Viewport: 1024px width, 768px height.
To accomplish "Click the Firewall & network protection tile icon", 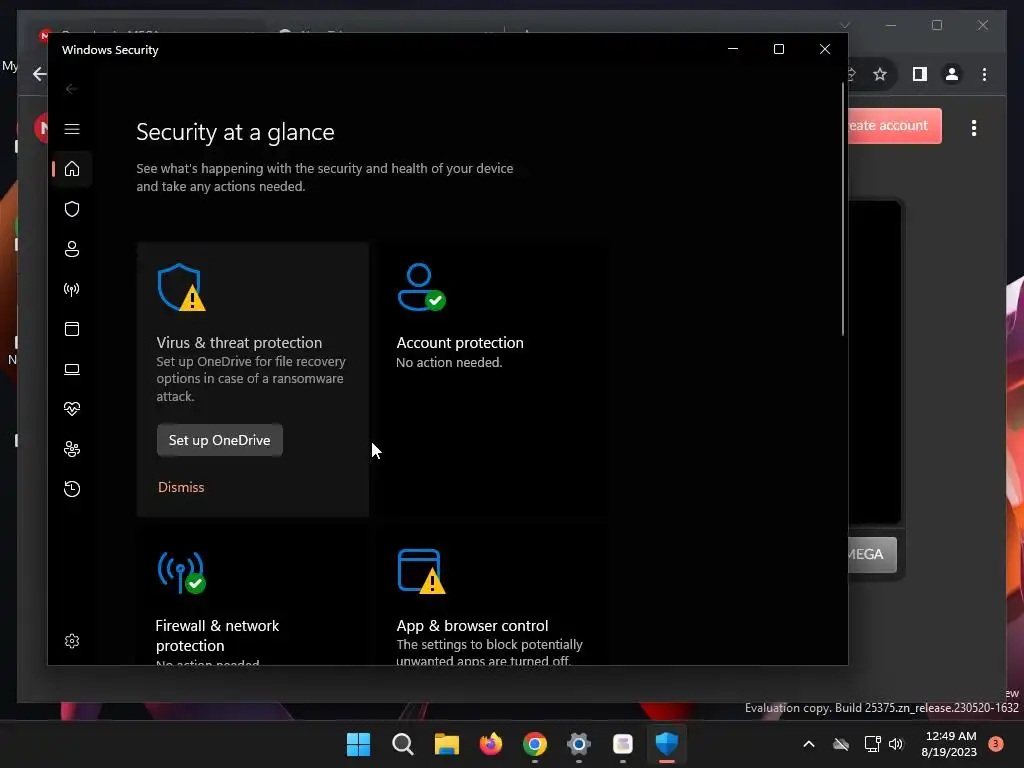I will pyautogui.click(x=181, y=573).
